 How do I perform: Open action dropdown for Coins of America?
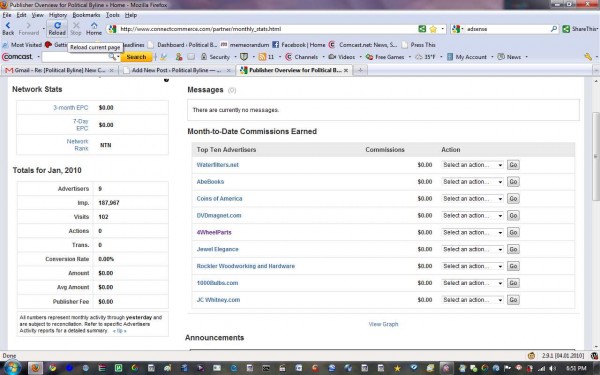click(x=473, y=199)
